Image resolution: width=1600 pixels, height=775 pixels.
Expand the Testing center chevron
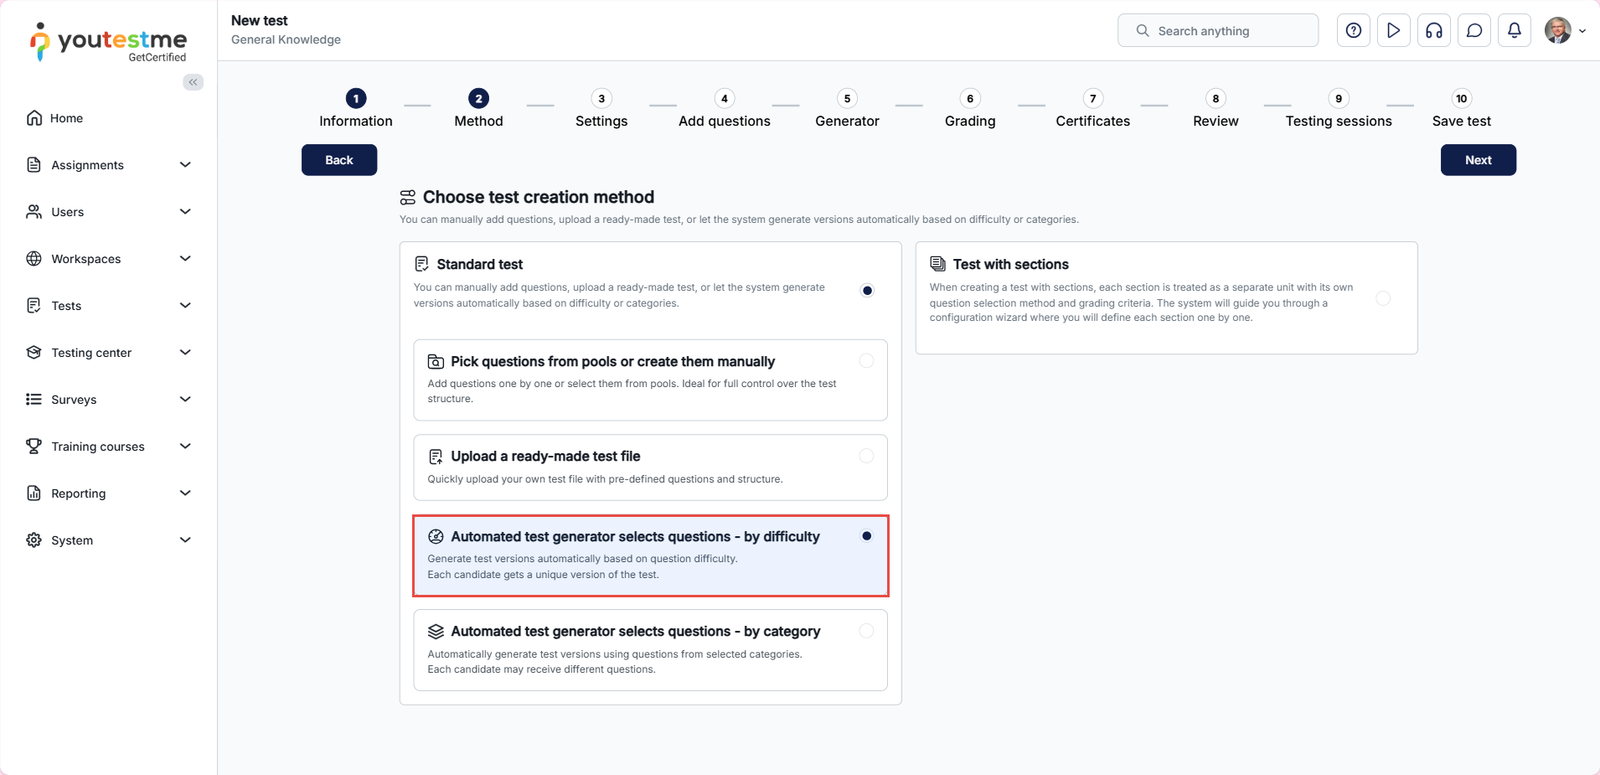[x=185, y=352]
